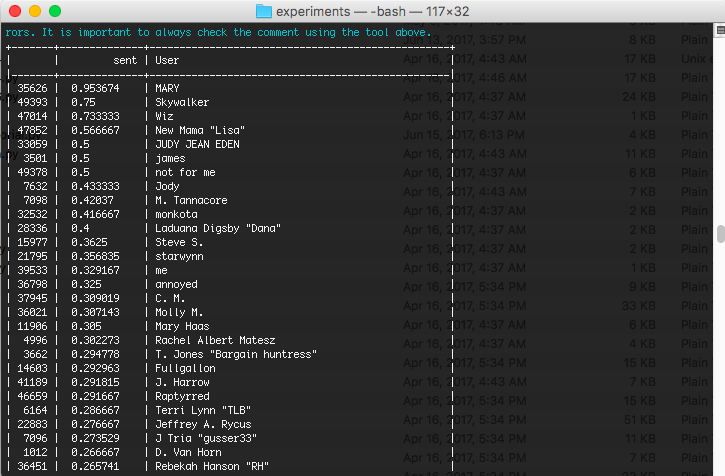The width and height of the screenshot is (725, 476).
Task: Click the split pane icon in the top right
Action: coord(720,31)
